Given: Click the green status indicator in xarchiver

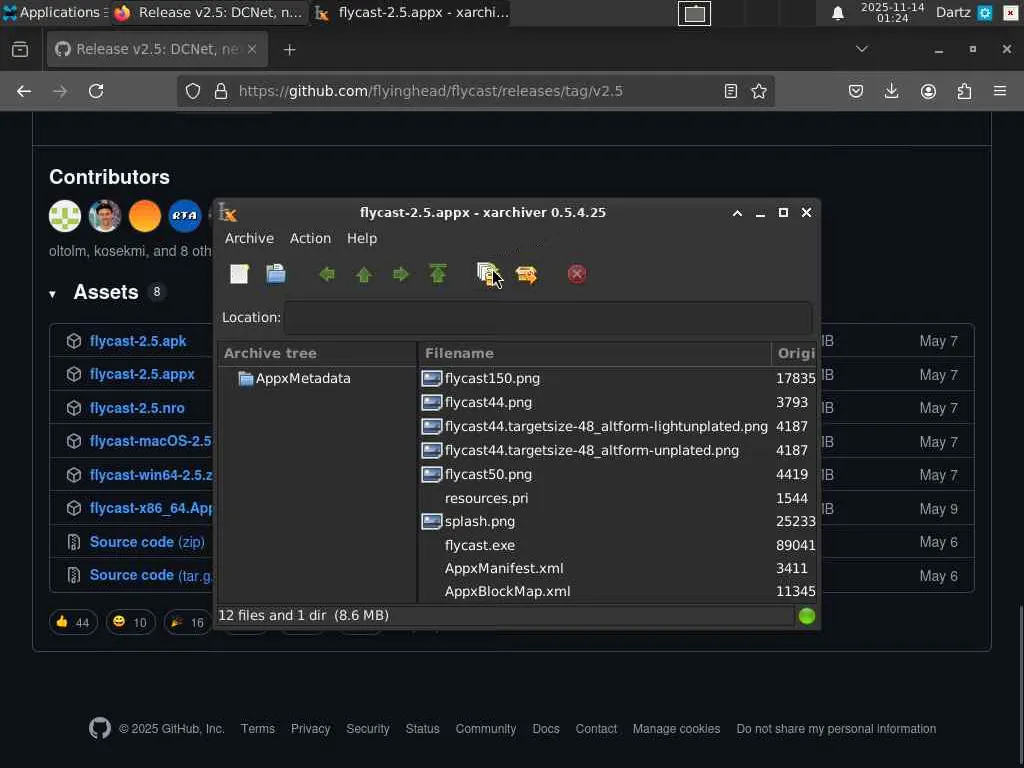Looking at the screenshot, I should tap(807, 616).
